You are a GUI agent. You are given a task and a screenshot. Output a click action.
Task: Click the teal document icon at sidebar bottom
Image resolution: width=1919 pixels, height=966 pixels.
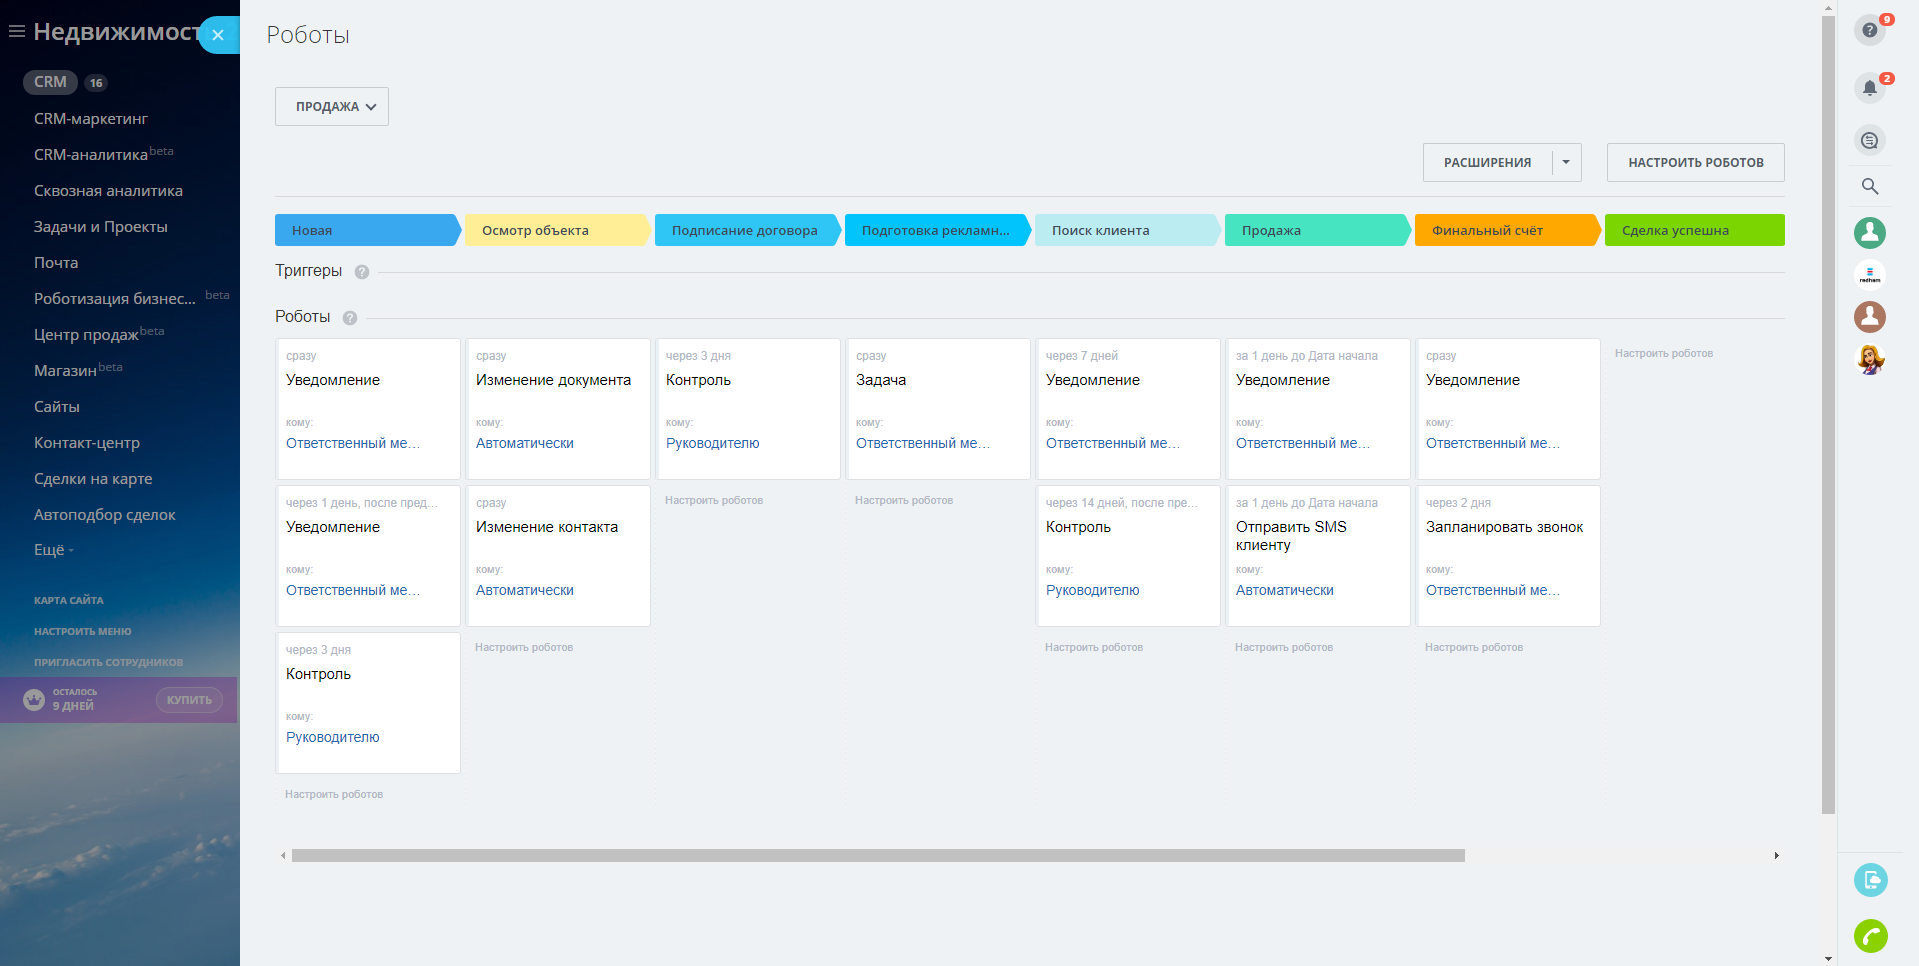click(1870, 880)
